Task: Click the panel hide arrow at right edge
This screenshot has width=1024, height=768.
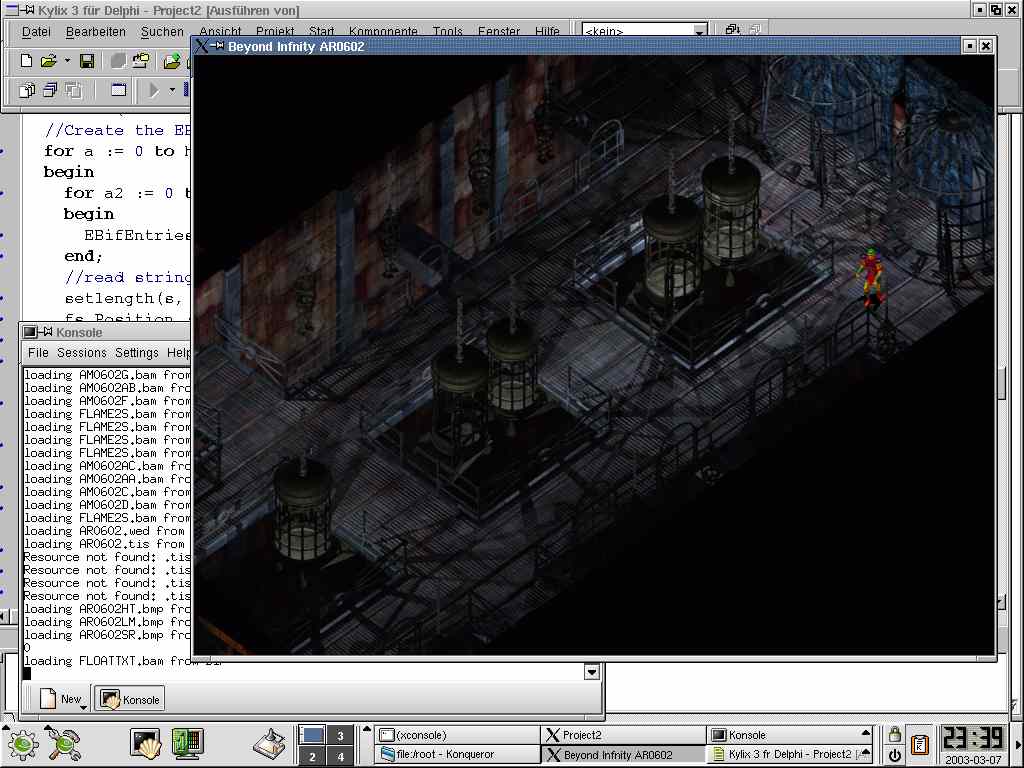Action: [x=1017, y=745]
